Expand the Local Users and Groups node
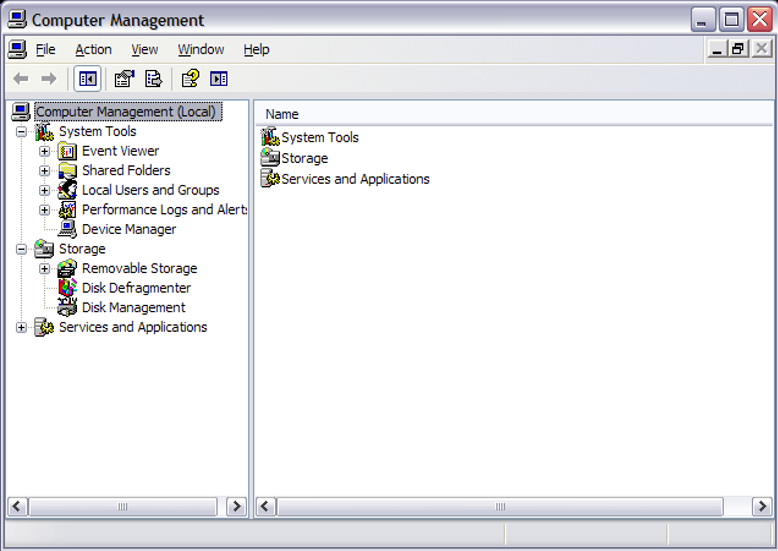 click(45, 190)
